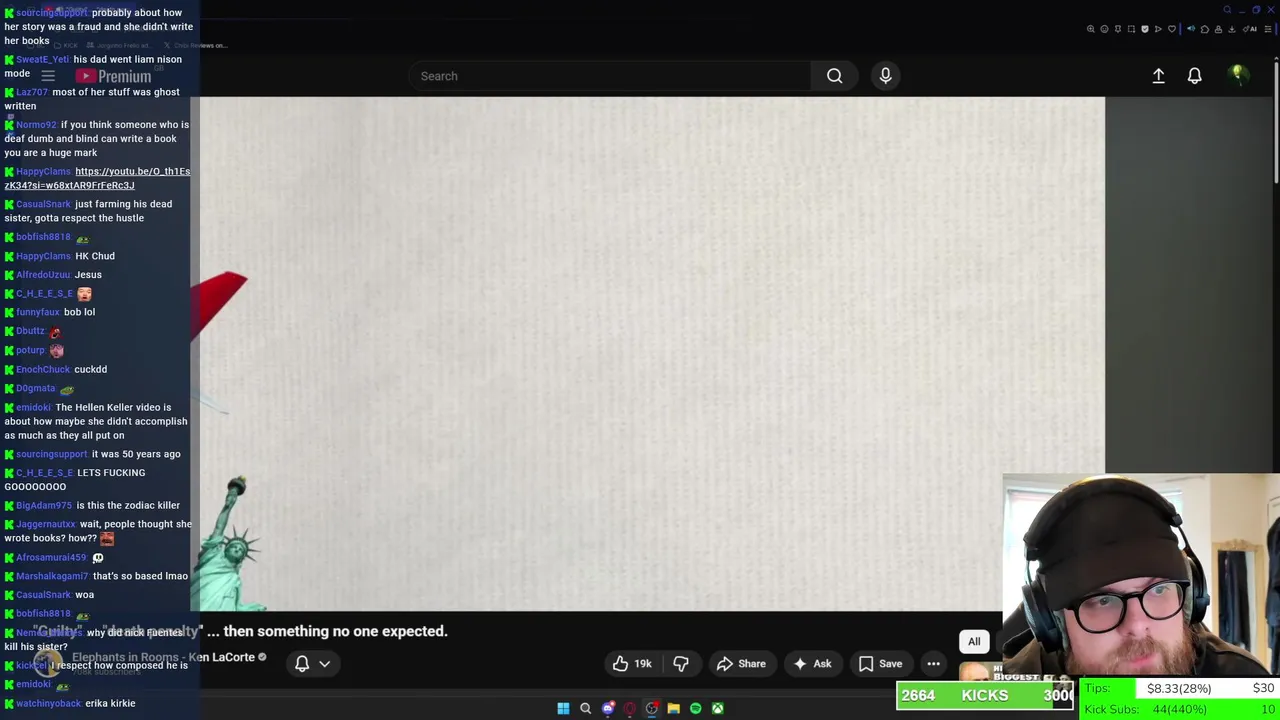Open the browser downloads icon
This screenshot has width=1280, height=720.
(x=1232, y=29)
